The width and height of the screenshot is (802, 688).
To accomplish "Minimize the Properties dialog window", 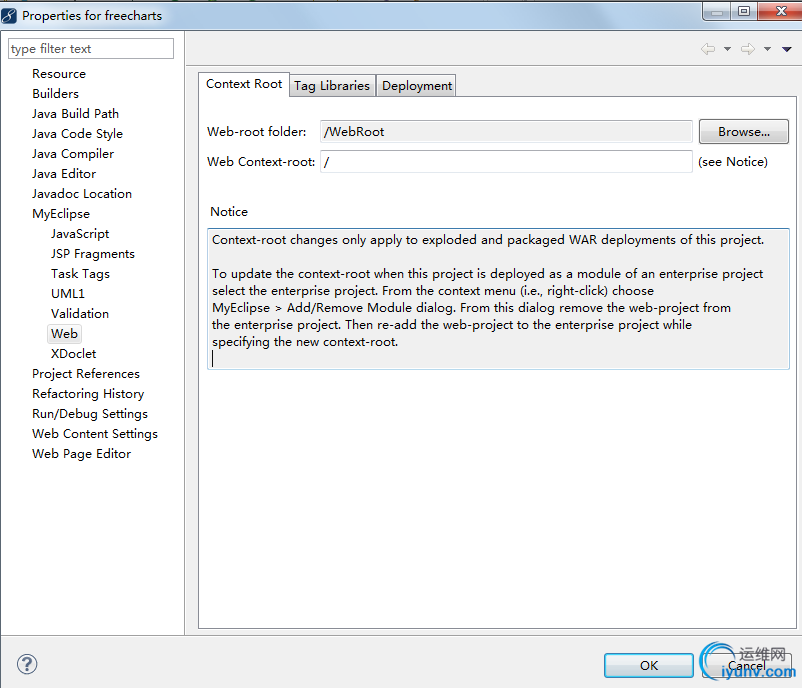I will 717,12.
